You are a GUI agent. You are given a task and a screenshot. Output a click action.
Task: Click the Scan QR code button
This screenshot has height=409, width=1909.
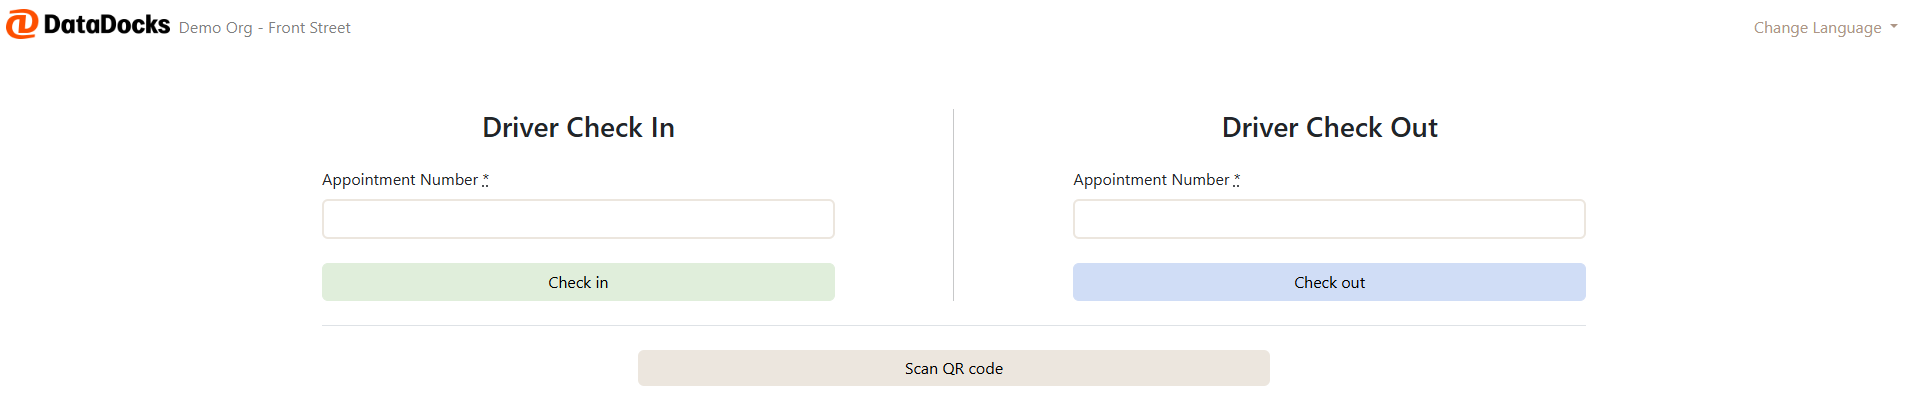coord(954,368)
